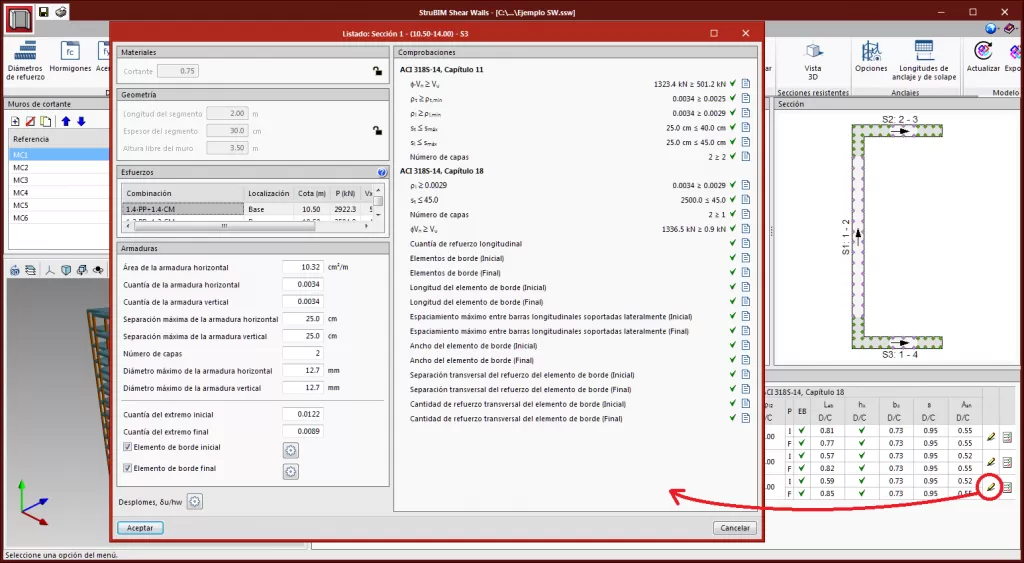Open the Vista 3D view
The width and height of the screenshot is (1024, 563).
[x=813, y=58]
